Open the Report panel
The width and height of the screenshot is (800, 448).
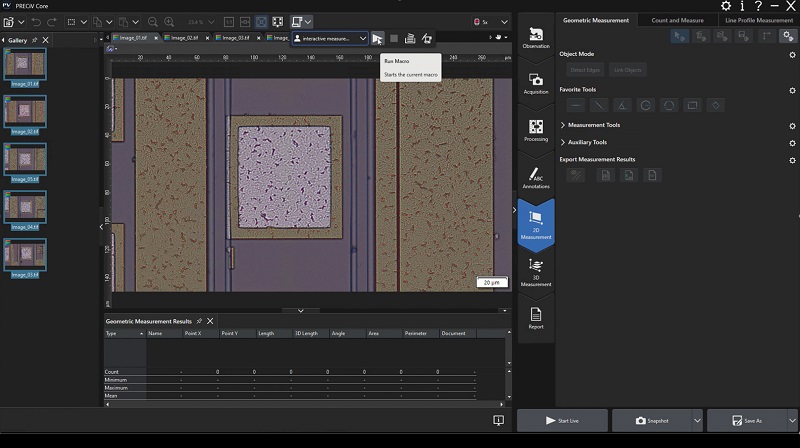tap(536, 317)
